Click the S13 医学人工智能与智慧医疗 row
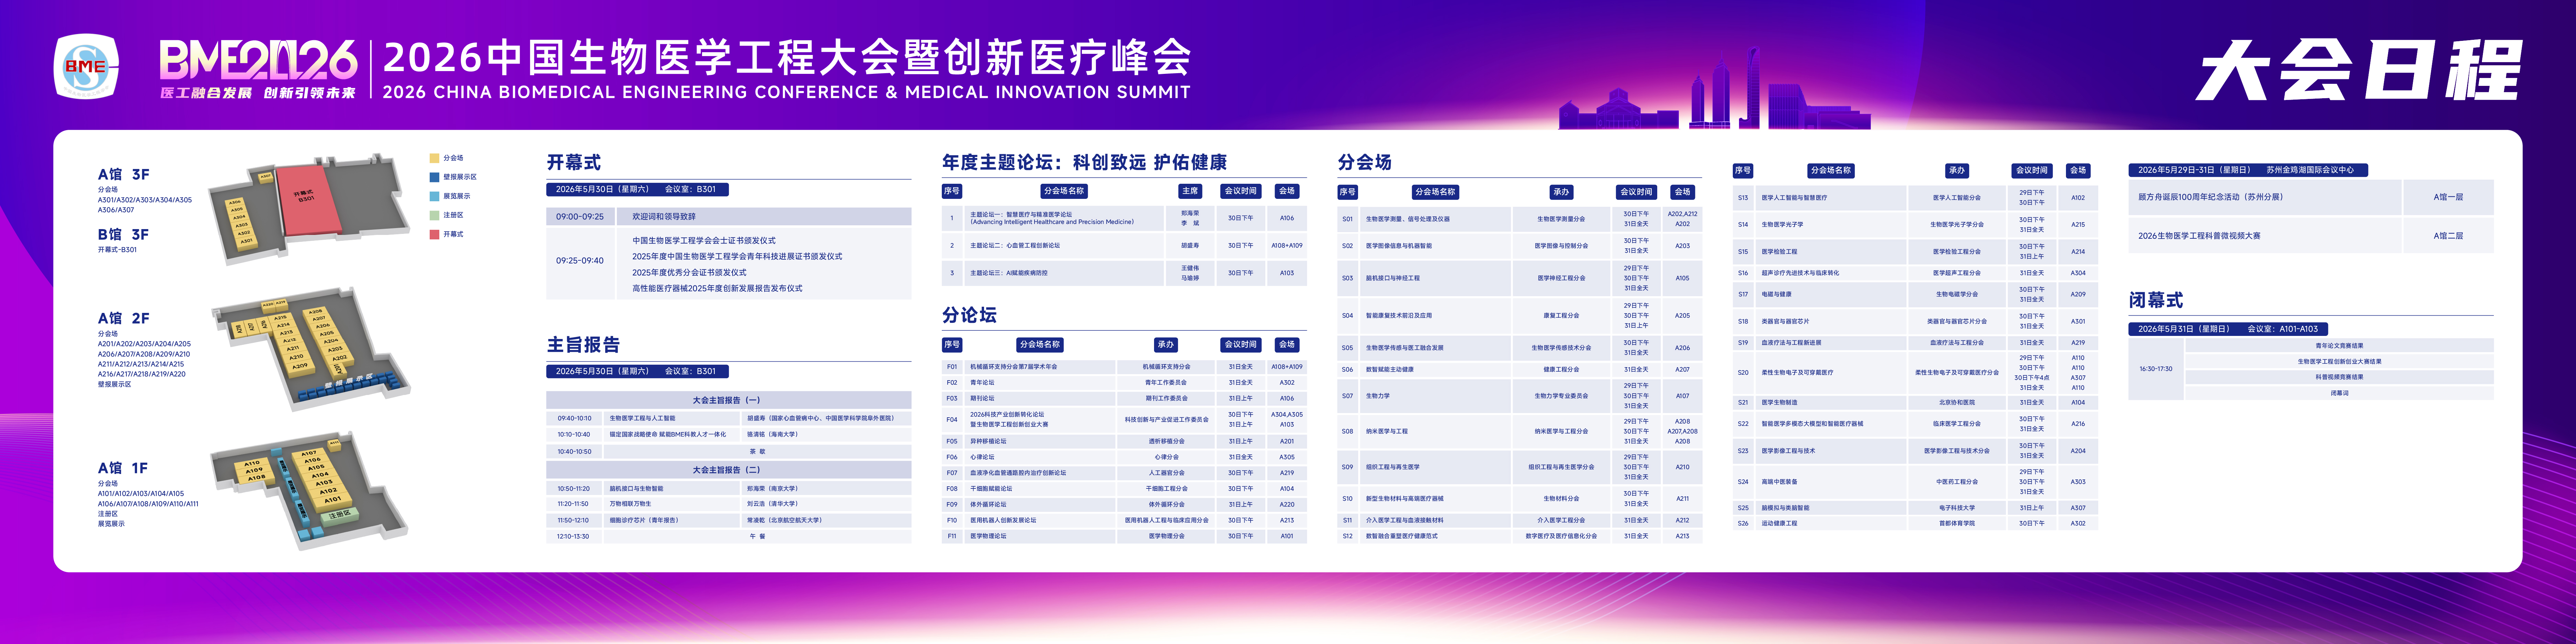The image size is (2576, 644). [x=1915, y=198]
